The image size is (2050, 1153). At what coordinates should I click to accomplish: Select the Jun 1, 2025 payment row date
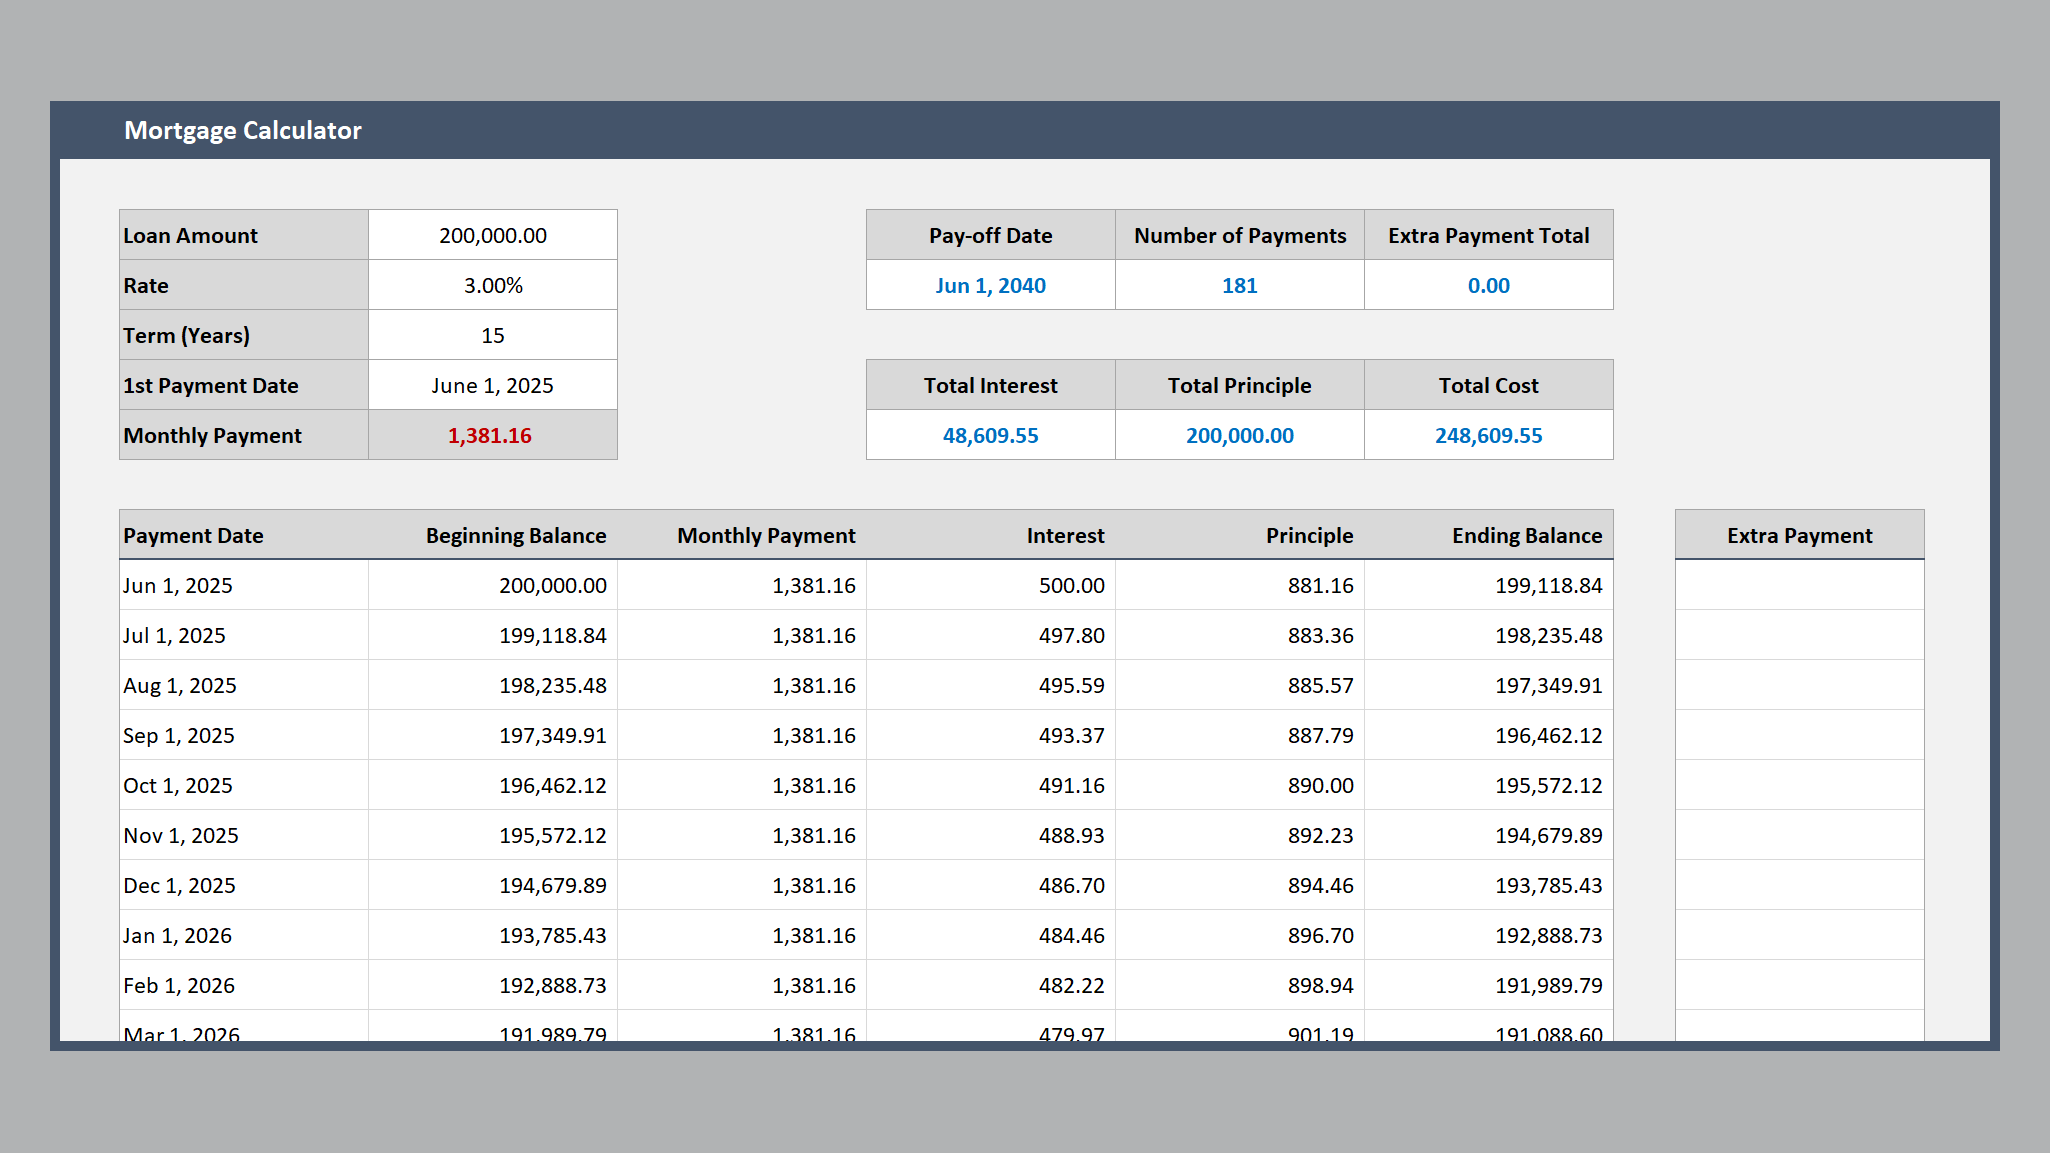[177, 585]
